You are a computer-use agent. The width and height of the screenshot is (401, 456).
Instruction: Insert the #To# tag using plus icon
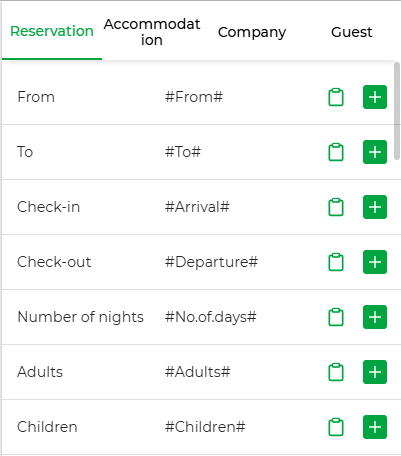375,152
